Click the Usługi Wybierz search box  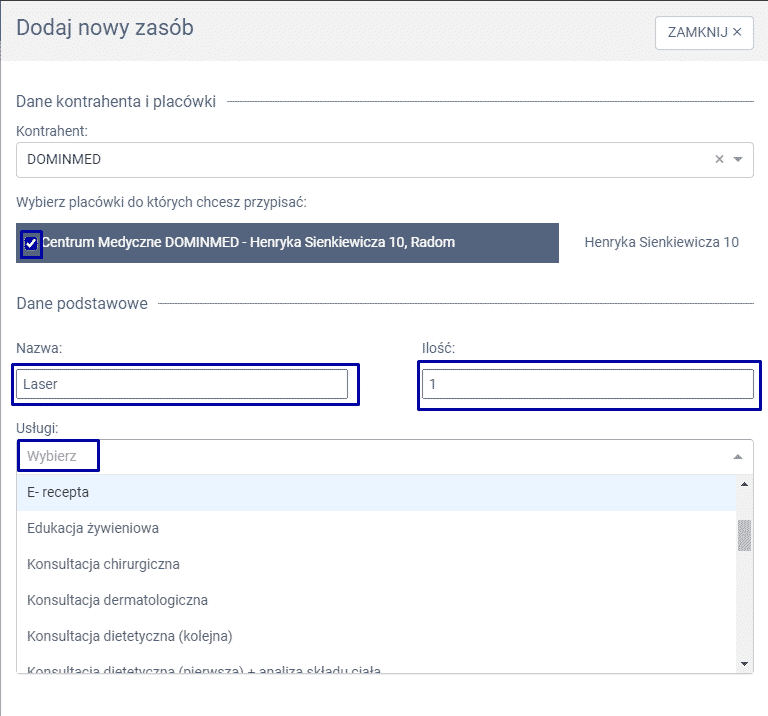click(x=60, y=456)
